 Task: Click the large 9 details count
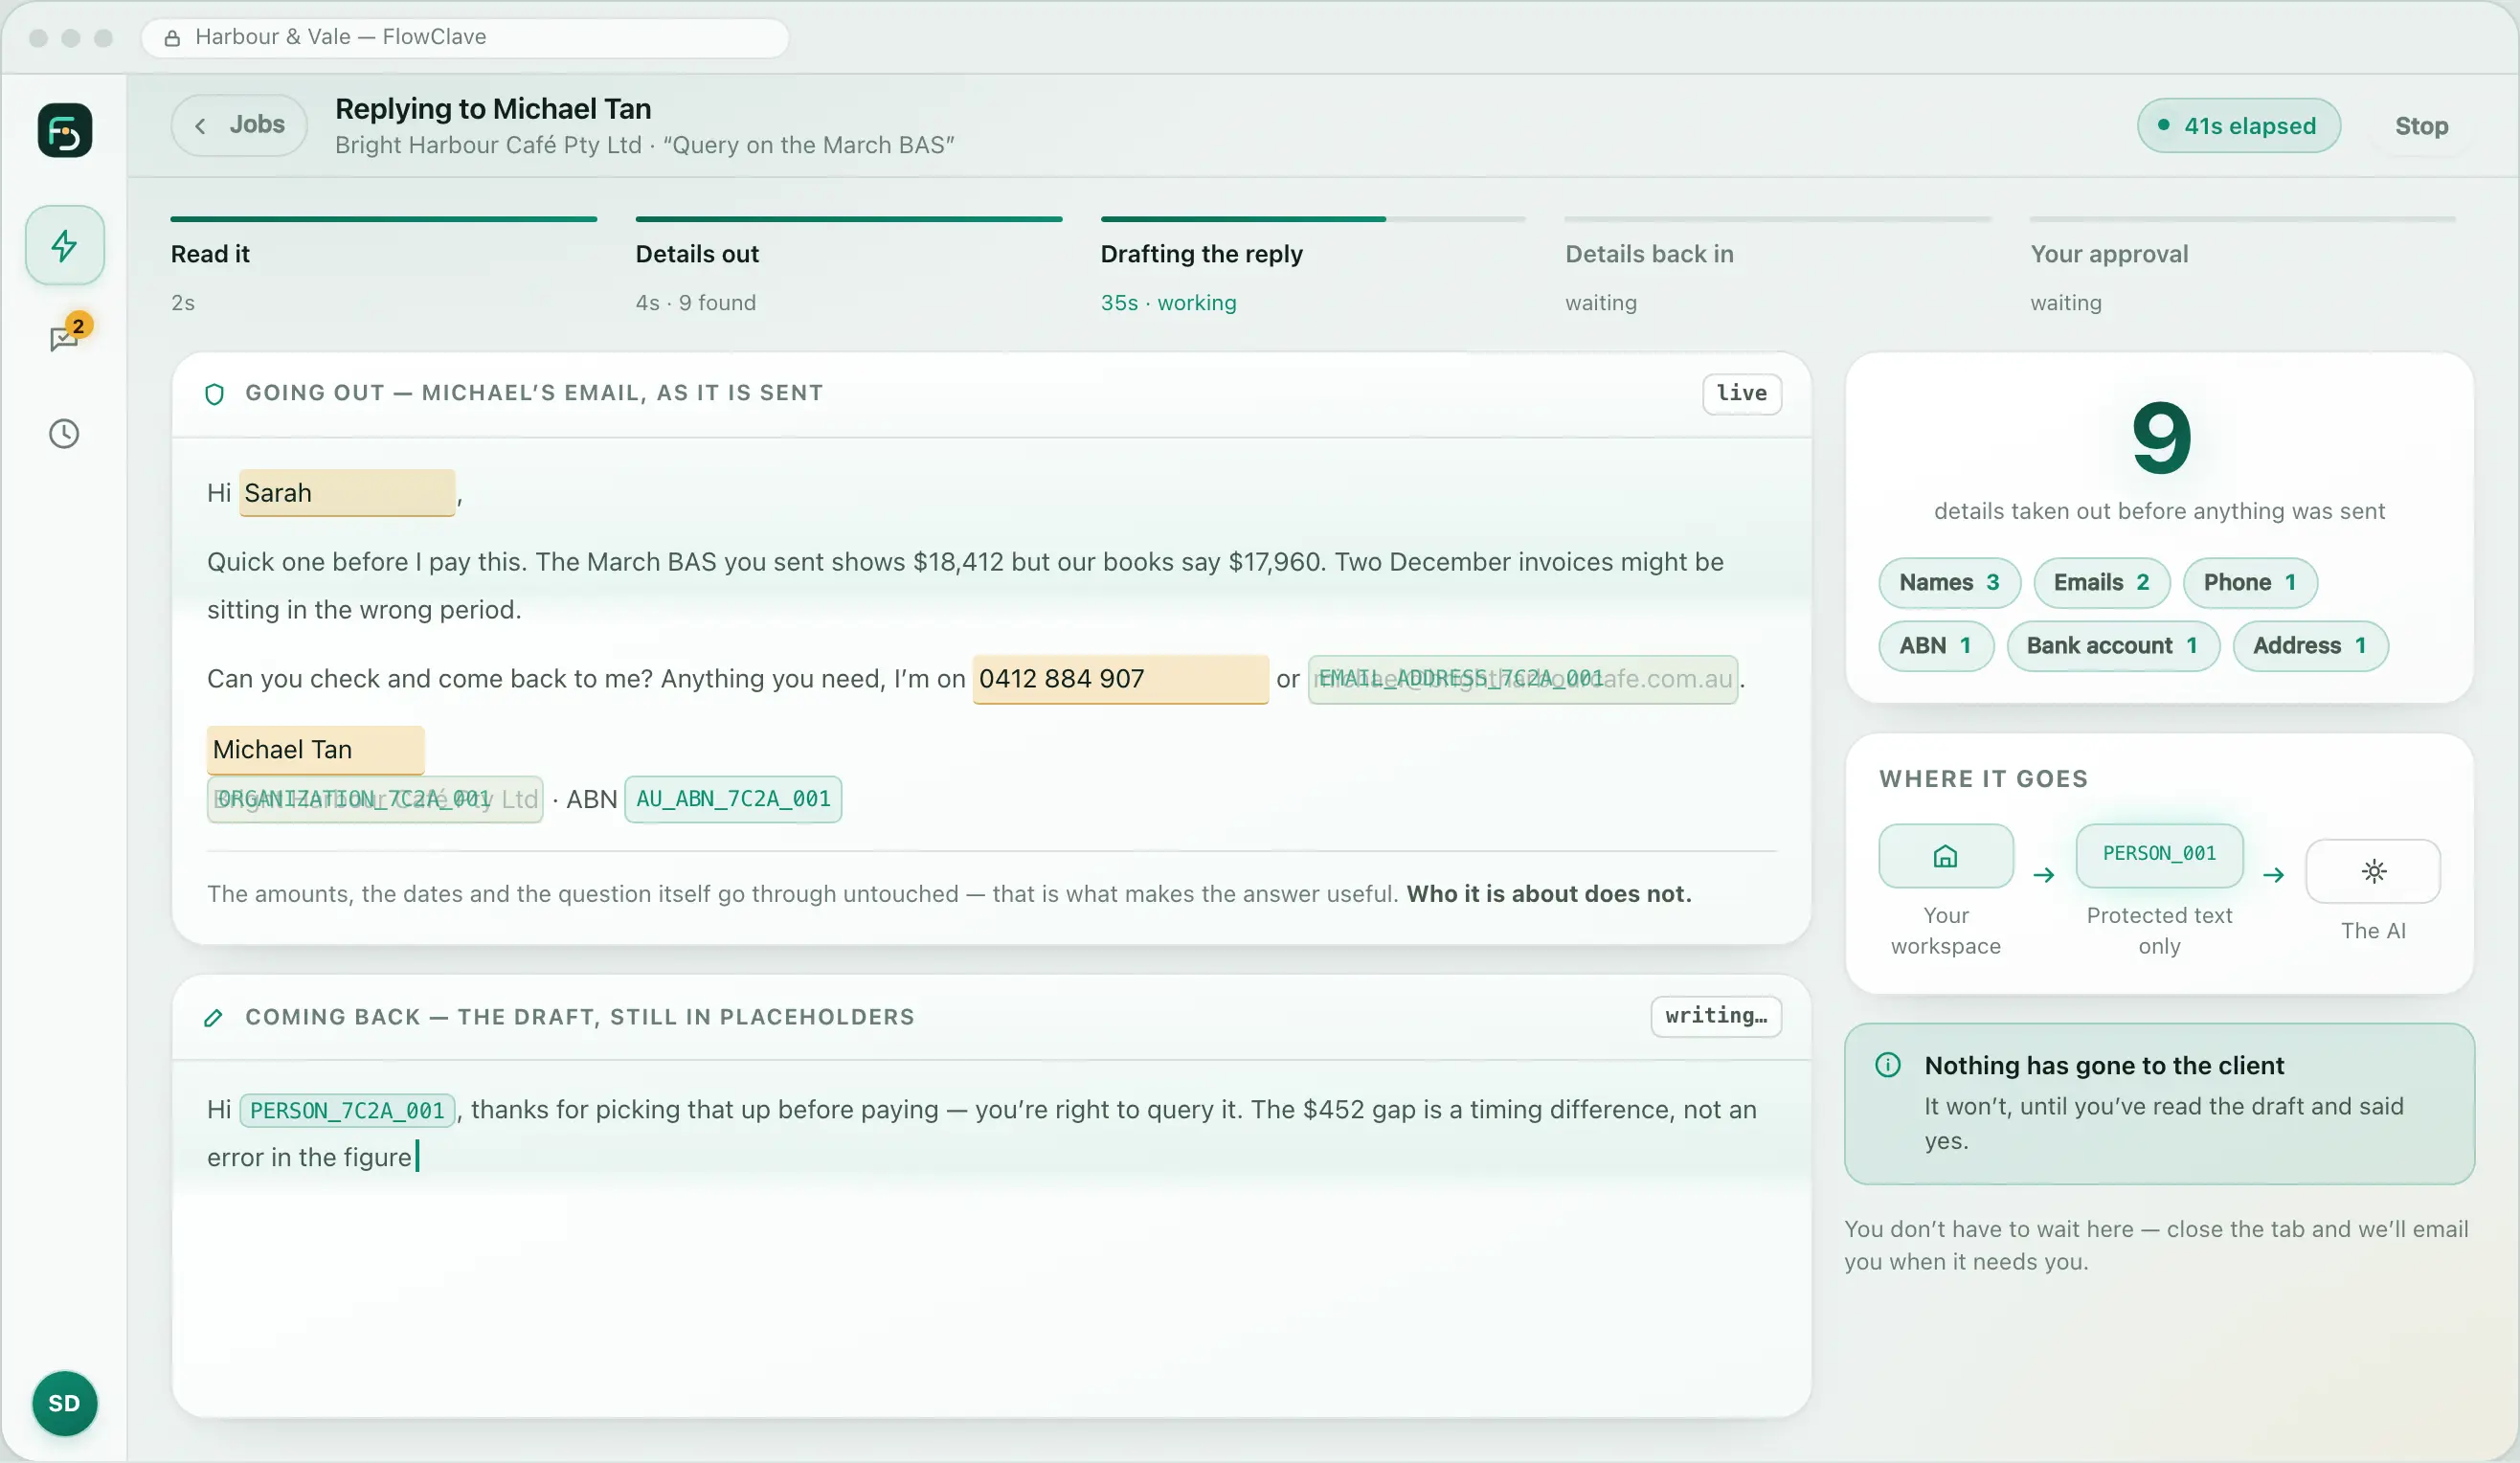(2160, 438)
